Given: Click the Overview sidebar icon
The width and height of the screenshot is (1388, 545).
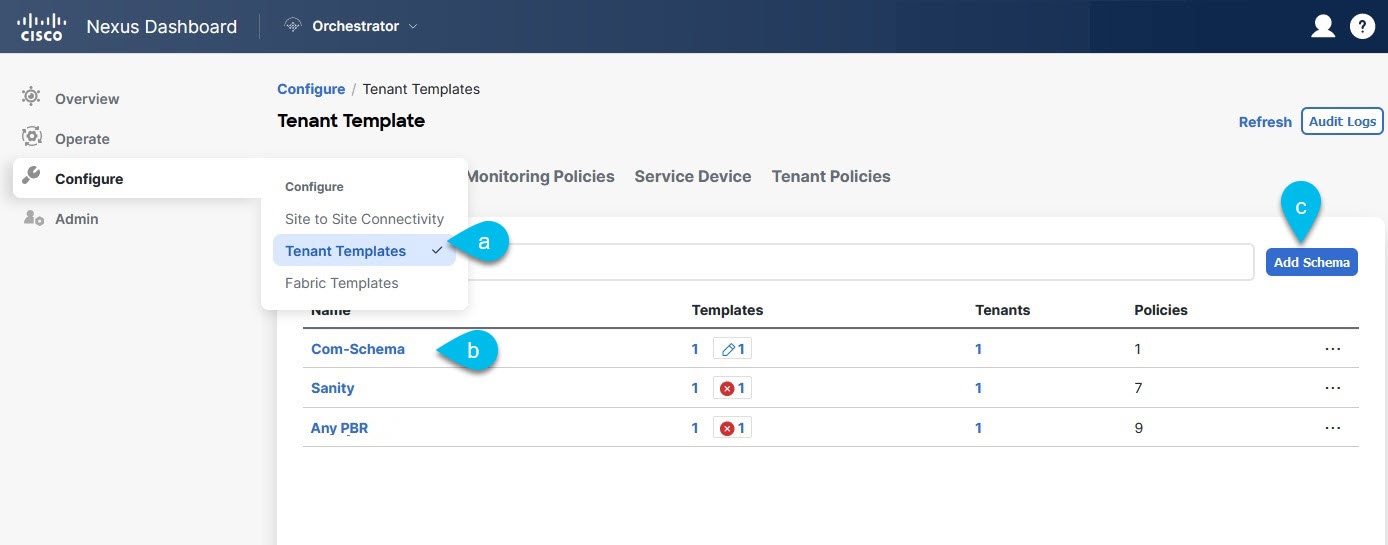Looking at the screenshot, I should coord(31,97).
